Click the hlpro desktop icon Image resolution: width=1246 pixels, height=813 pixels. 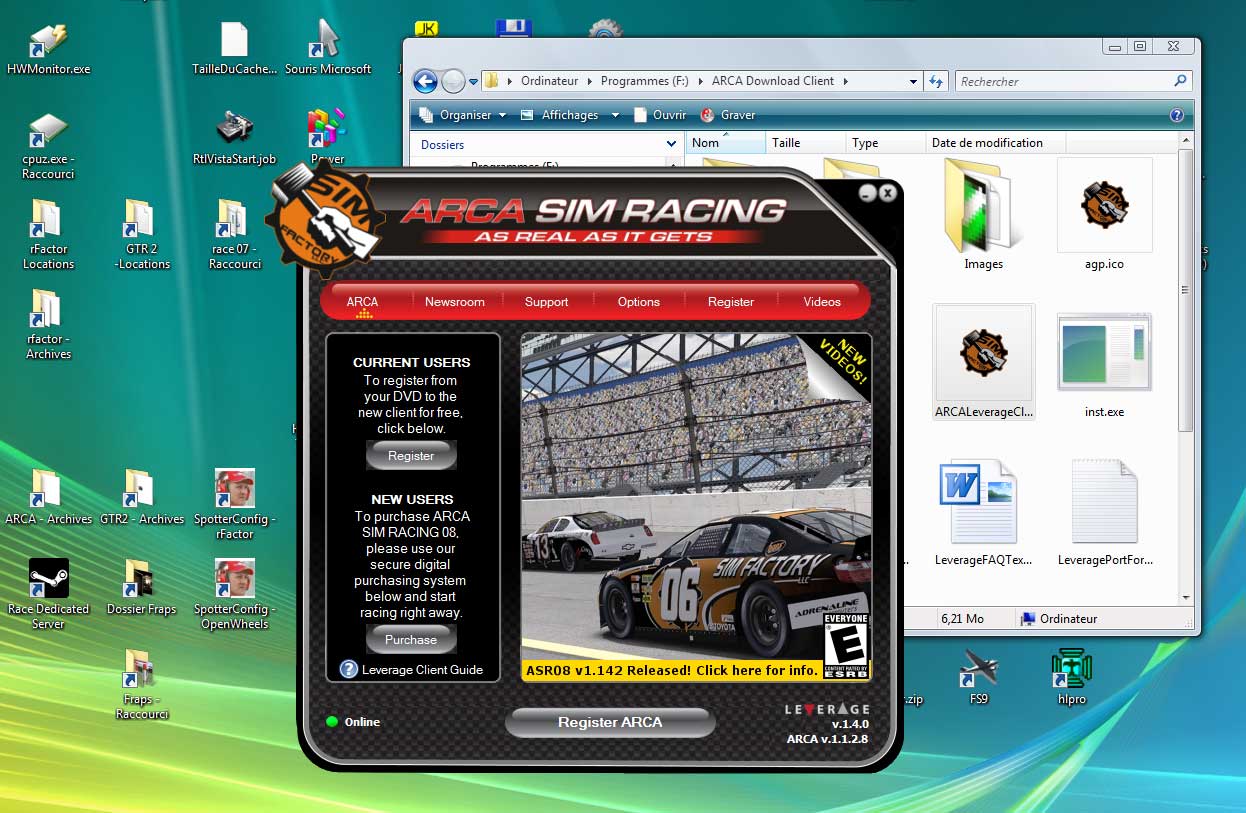1071,677
